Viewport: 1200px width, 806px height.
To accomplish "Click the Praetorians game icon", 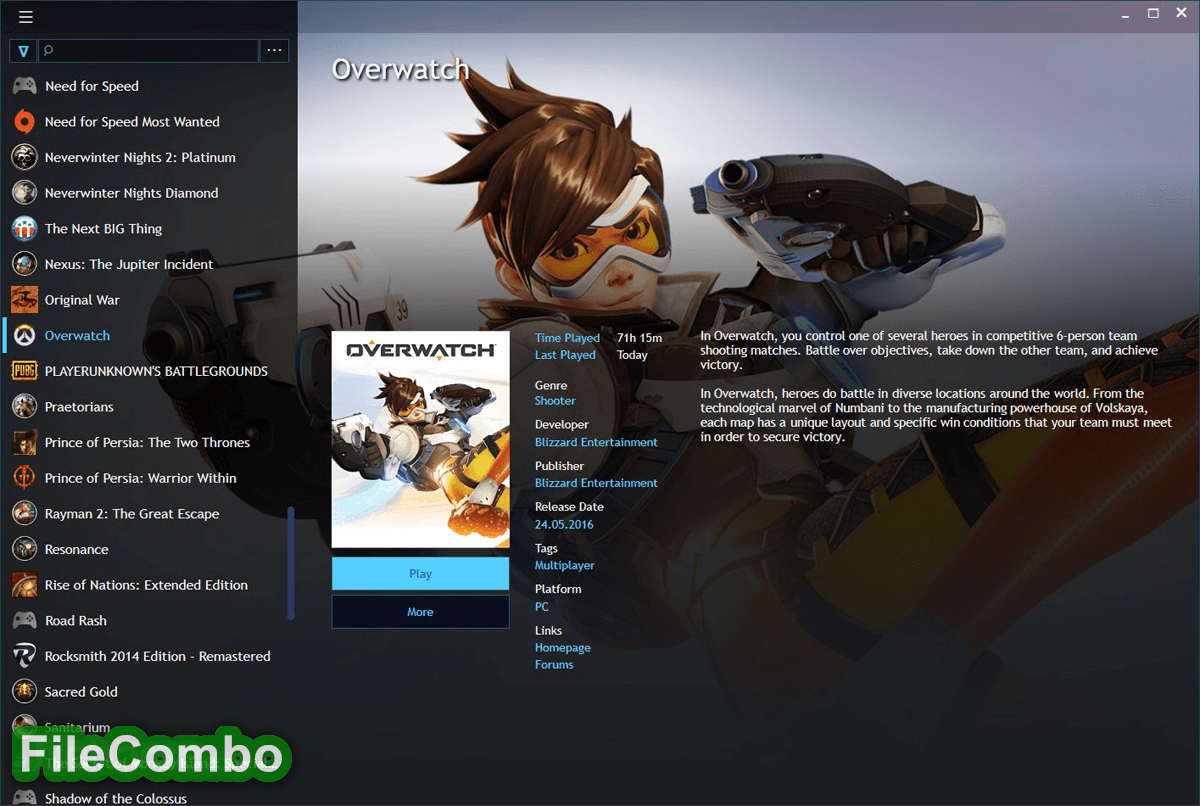I will [x=25, y=407].
